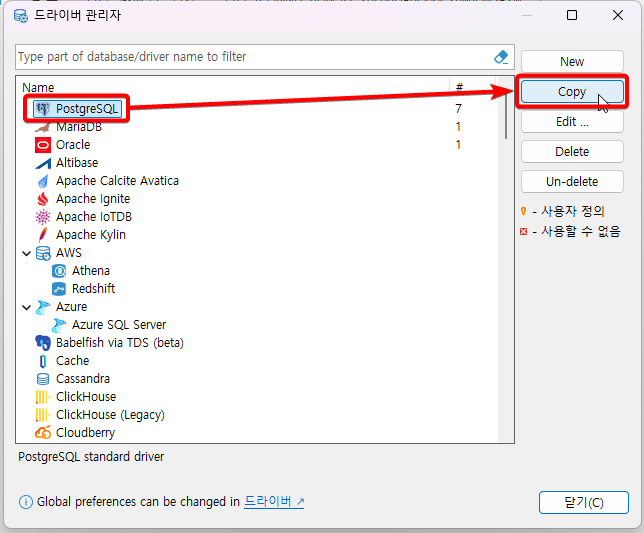The width and height of the screenshot is (644, 533).
Task: Click the MariaDB seal icon
Action: 43,127
